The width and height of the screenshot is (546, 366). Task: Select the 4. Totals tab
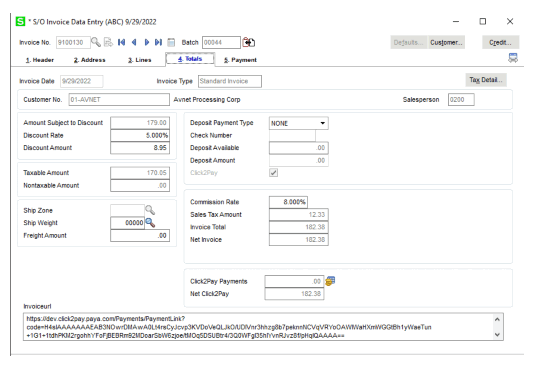click(190, 59)
